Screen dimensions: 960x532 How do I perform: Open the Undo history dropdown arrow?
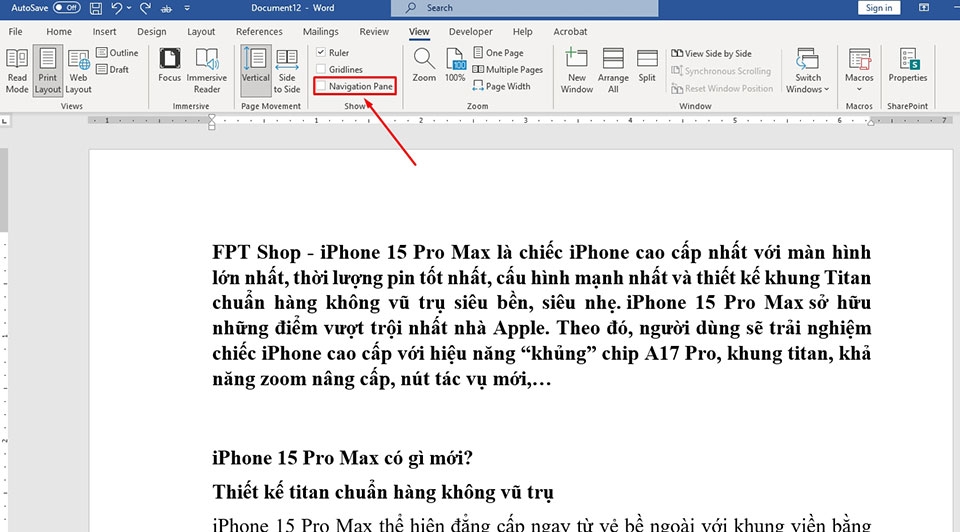[x=129, y=8]
